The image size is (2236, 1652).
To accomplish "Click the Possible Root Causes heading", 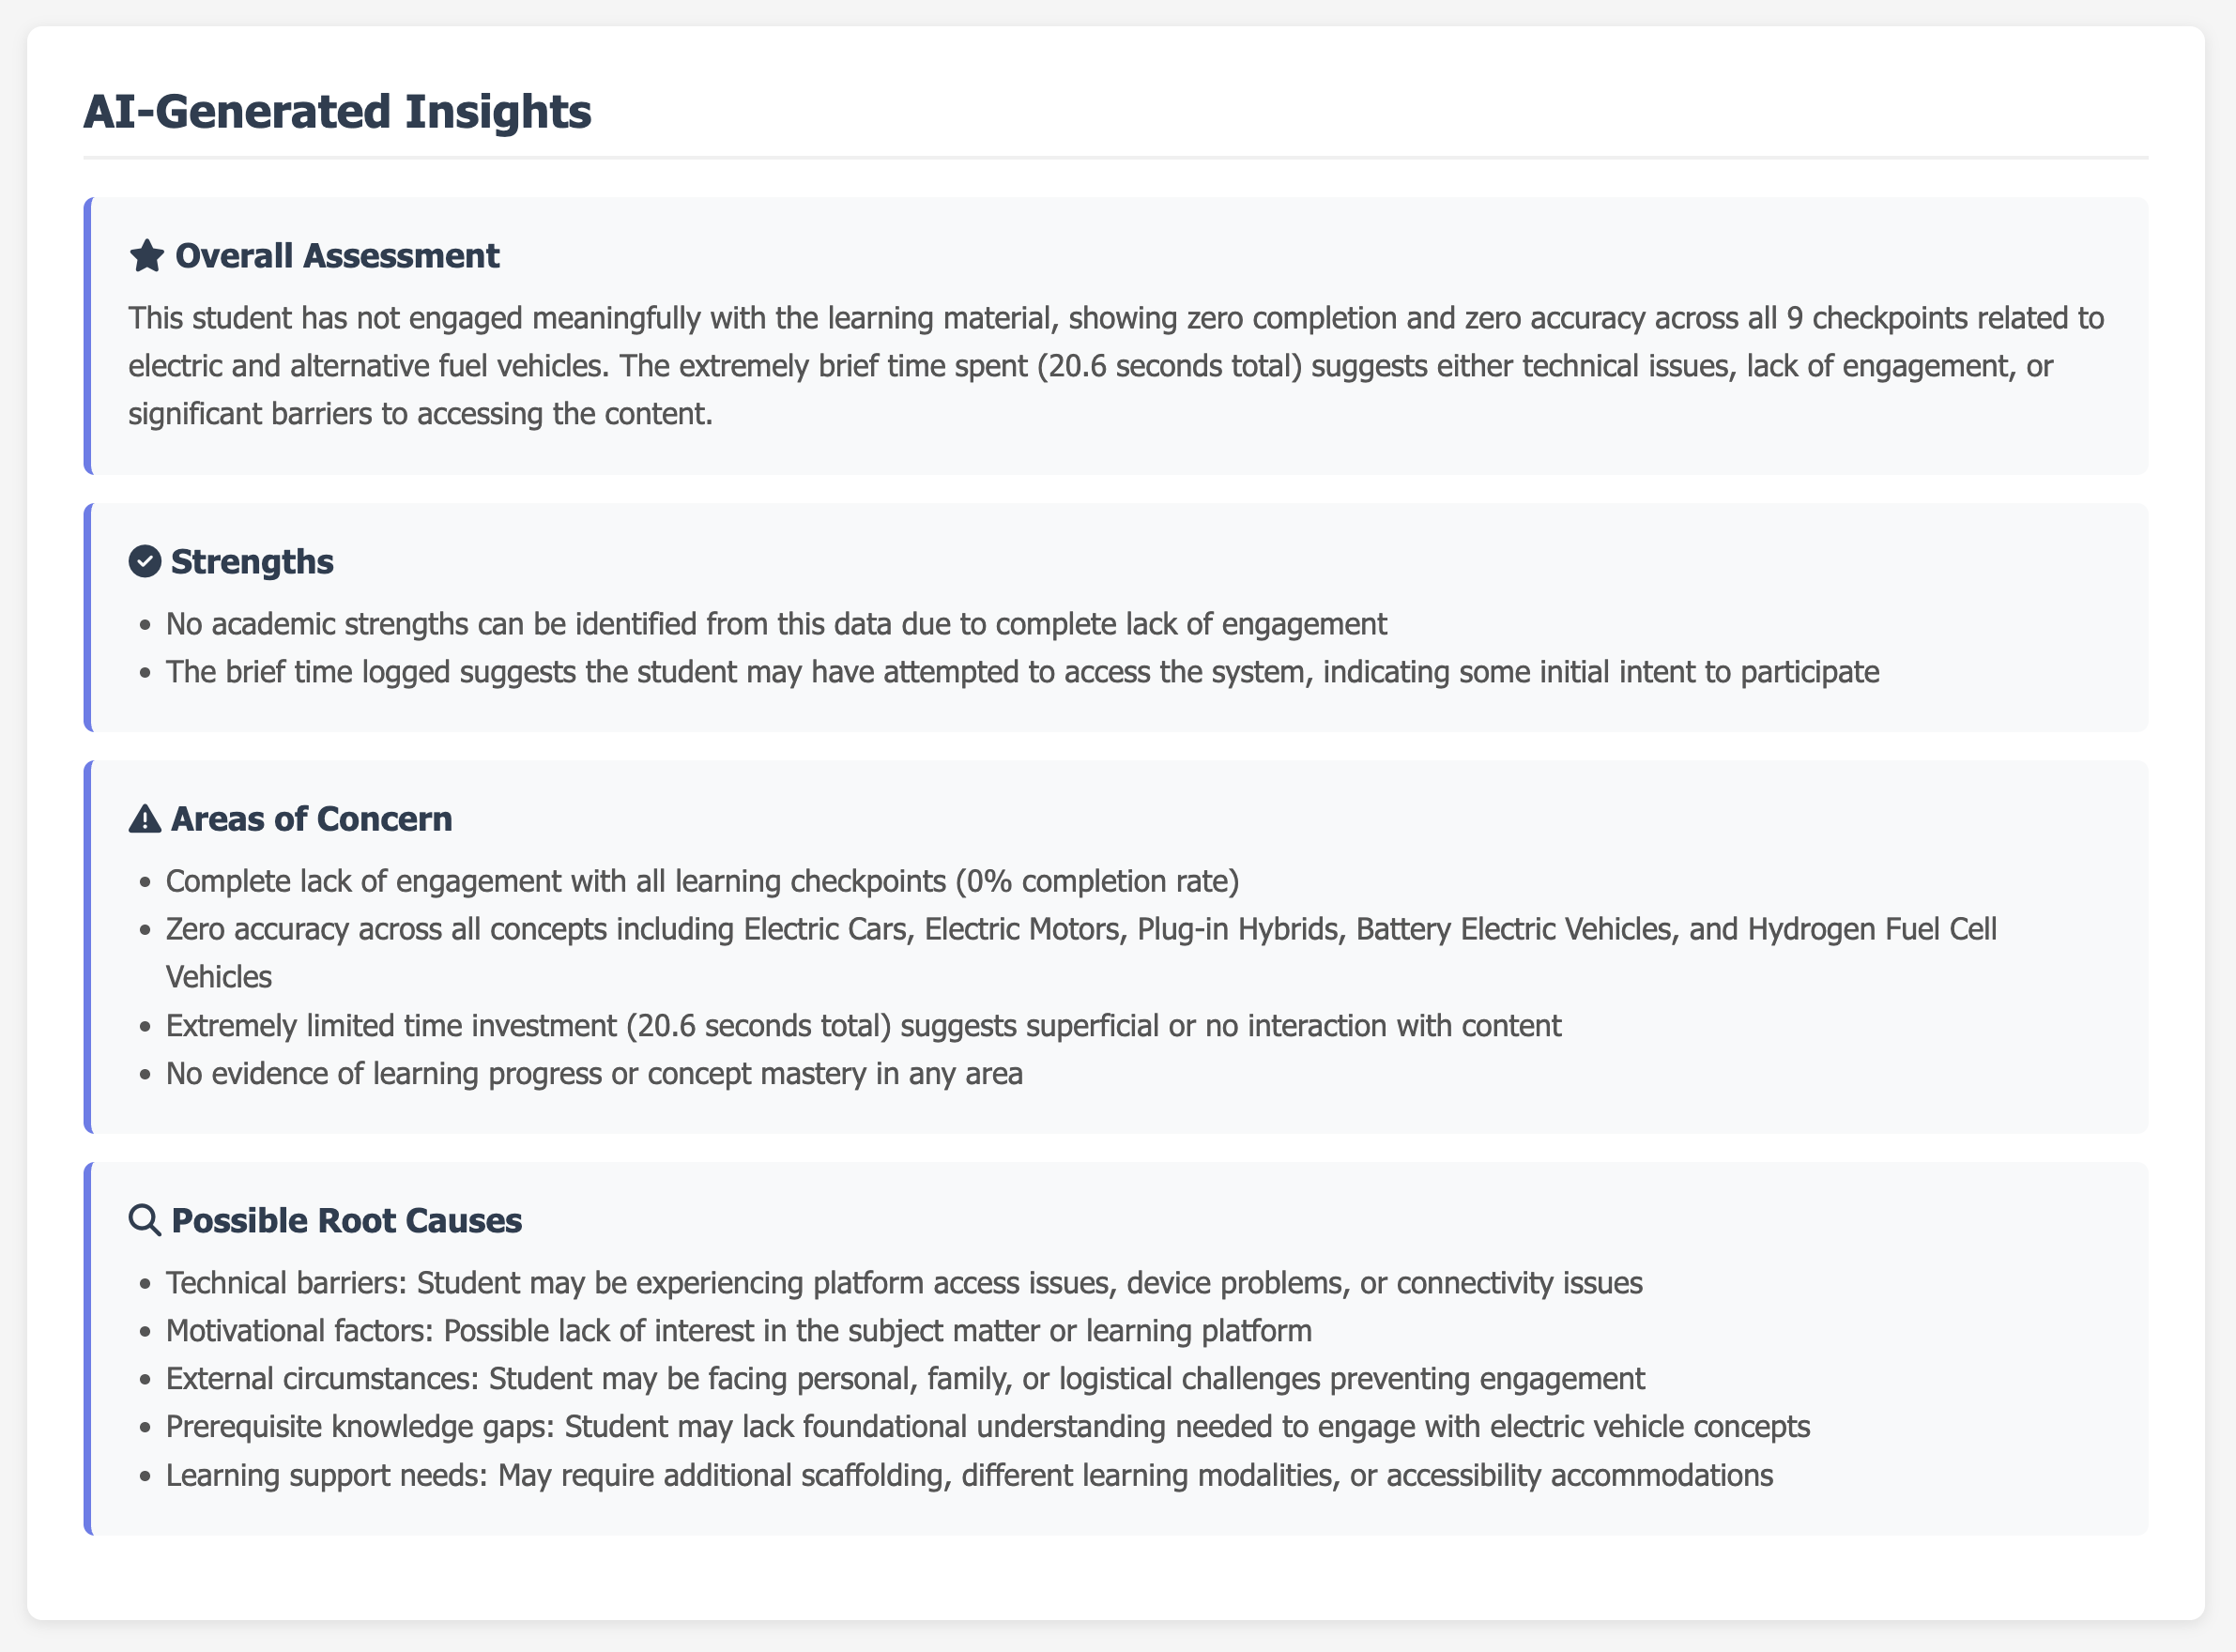I will [346, 1220].
